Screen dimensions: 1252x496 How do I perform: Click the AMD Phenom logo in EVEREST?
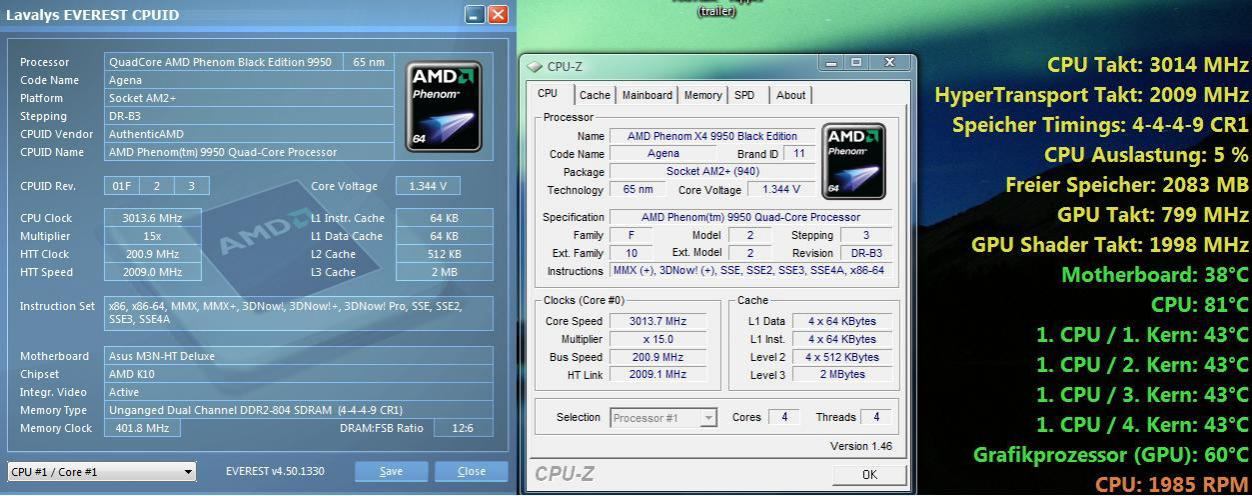[445, 107]
